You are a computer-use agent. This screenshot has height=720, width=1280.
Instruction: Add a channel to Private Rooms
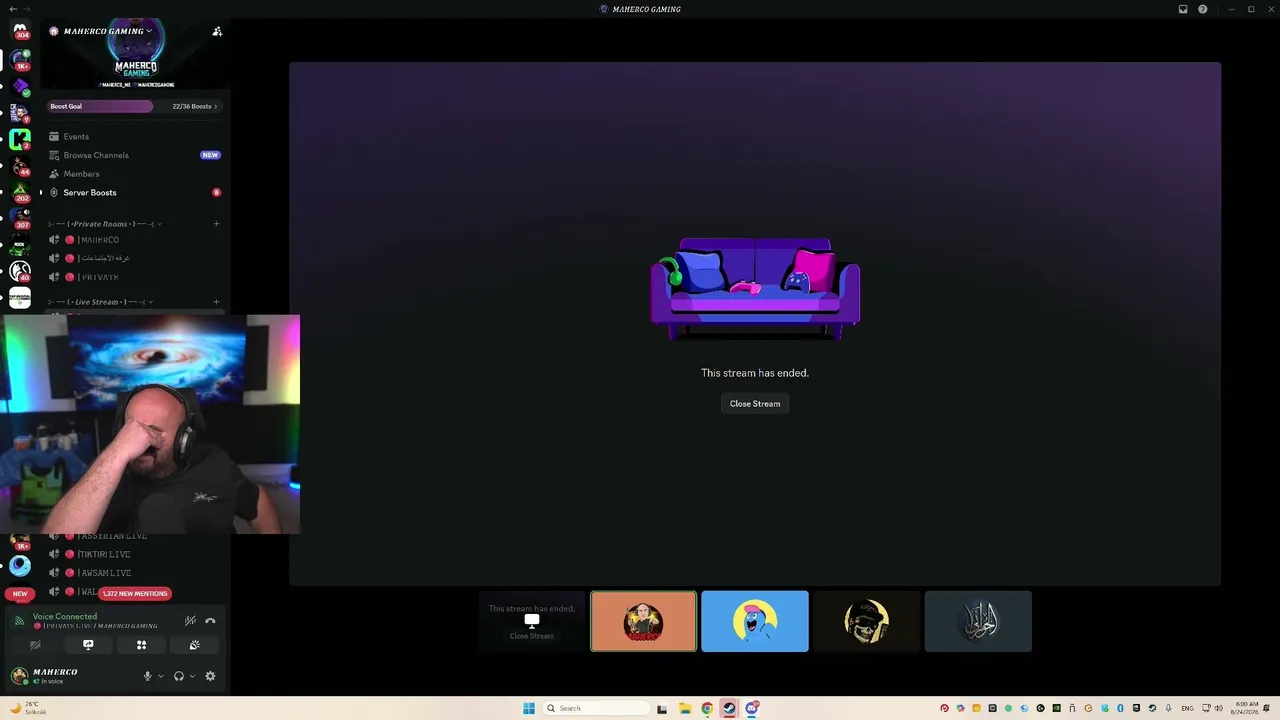pos(216,224)
